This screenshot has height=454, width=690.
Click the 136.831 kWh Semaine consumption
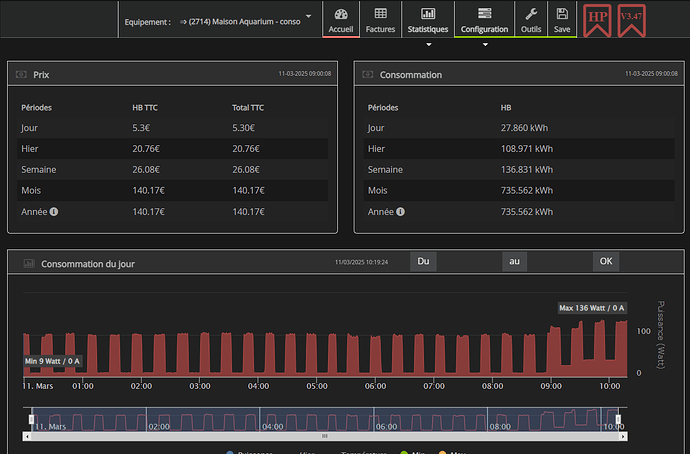527,169
